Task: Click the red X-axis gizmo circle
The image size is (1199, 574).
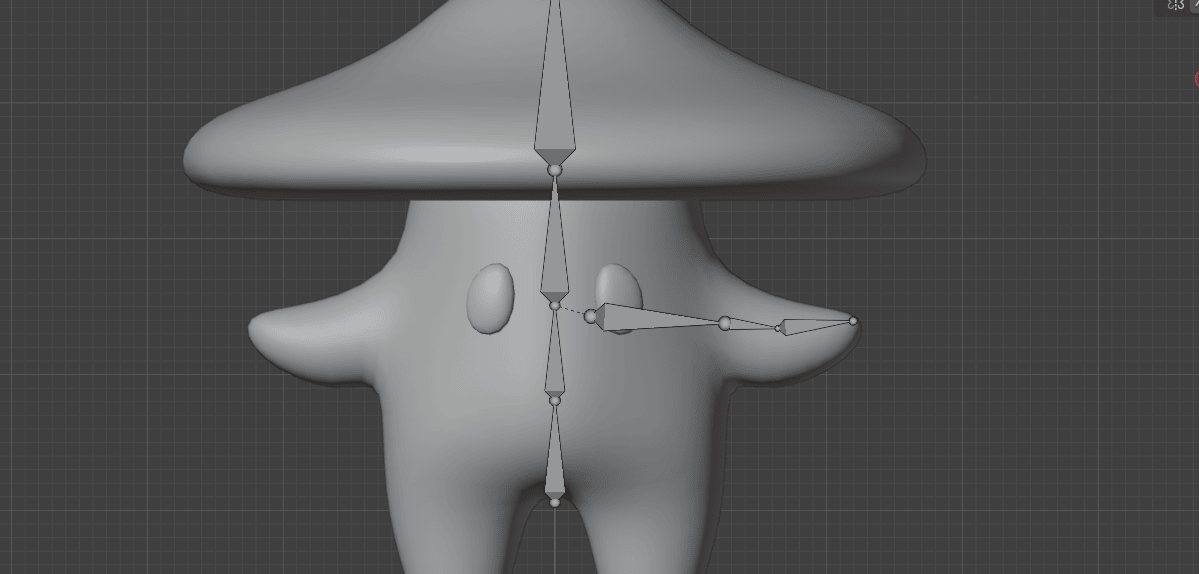Action: click(x=1196, y=79)
